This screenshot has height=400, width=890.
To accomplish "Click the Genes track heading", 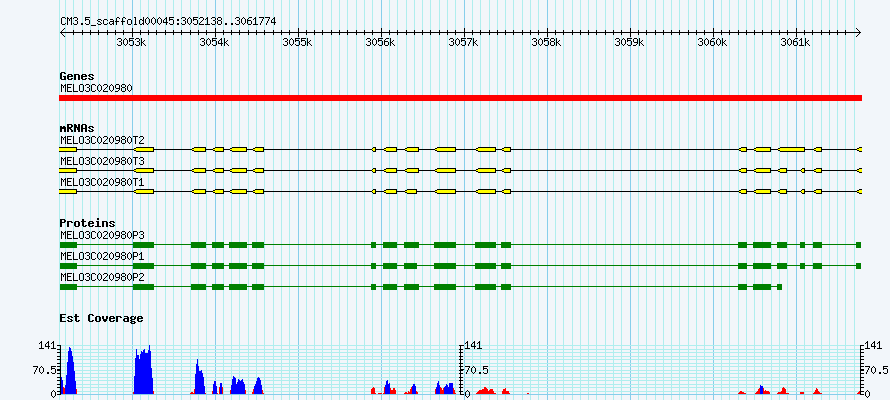I will (x=77, y=76).
